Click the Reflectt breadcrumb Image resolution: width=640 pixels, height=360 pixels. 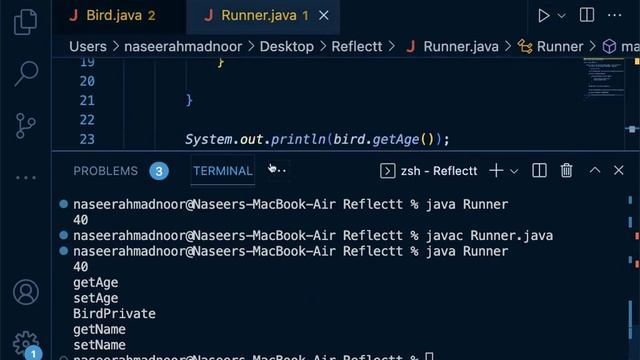pos(357,47)
